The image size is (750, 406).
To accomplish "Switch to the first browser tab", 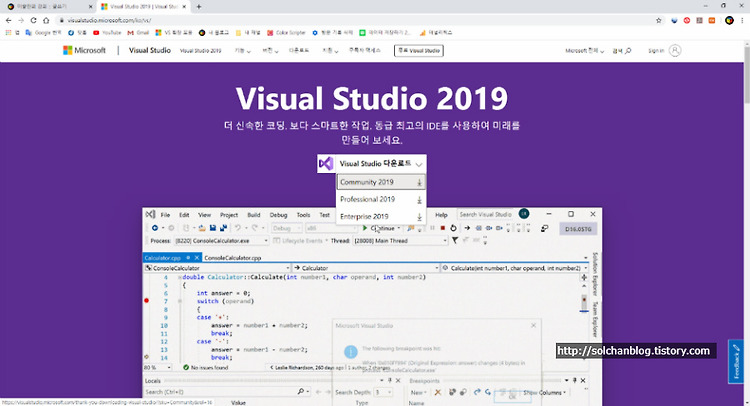I will click(48, 7).
